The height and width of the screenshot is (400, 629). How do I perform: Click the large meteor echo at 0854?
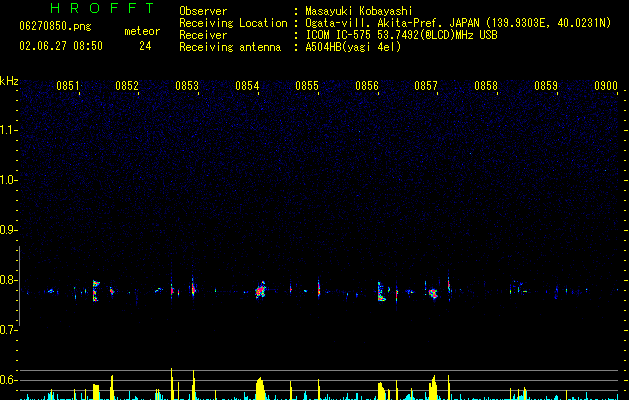[x=261, y=290]
